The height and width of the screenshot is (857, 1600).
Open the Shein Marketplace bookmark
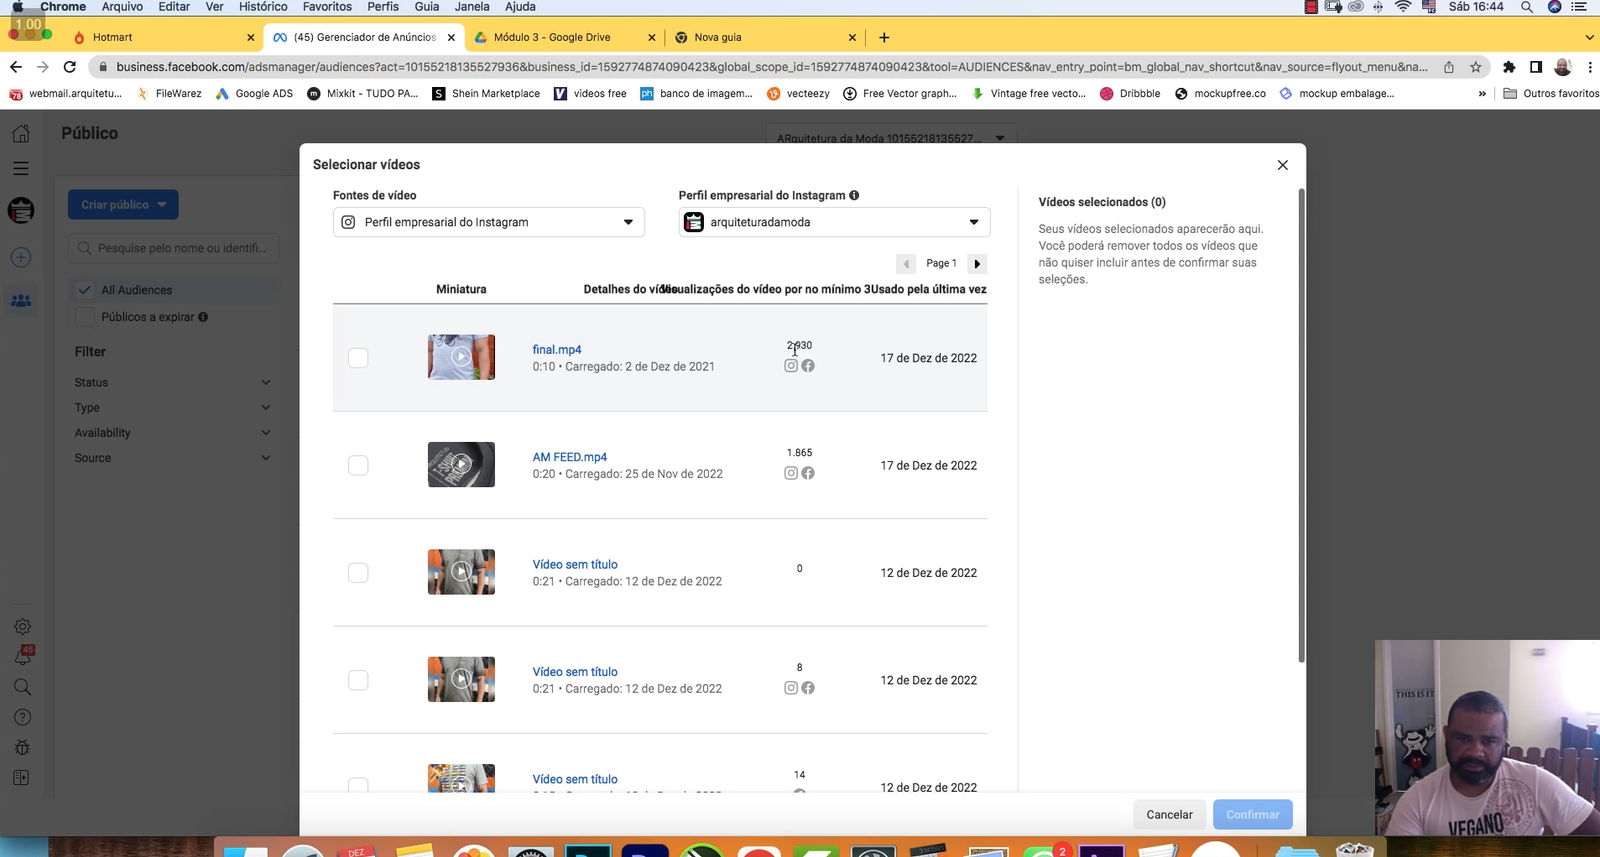coord(486,94)
